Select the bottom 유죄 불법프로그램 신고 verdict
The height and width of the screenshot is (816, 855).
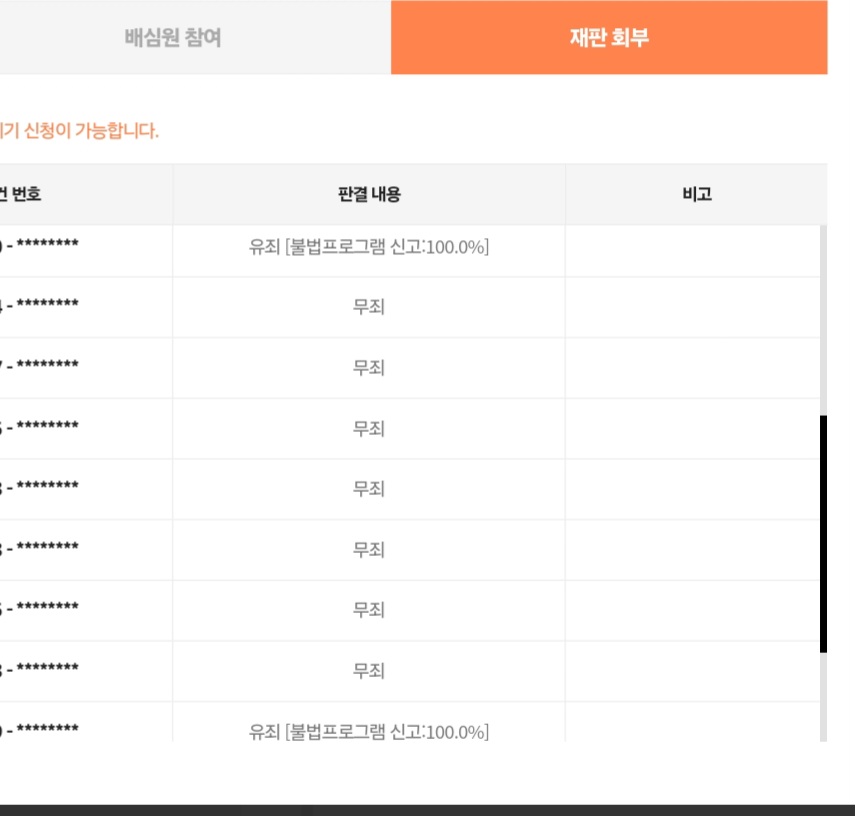(x=369, y=731)
